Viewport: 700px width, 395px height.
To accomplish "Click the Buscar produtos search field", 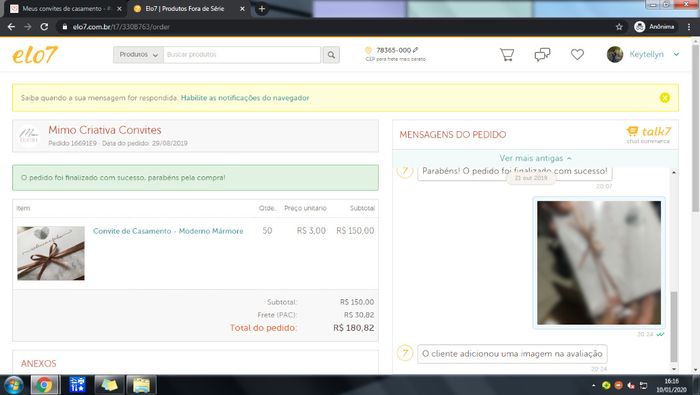I will (242, 54).
